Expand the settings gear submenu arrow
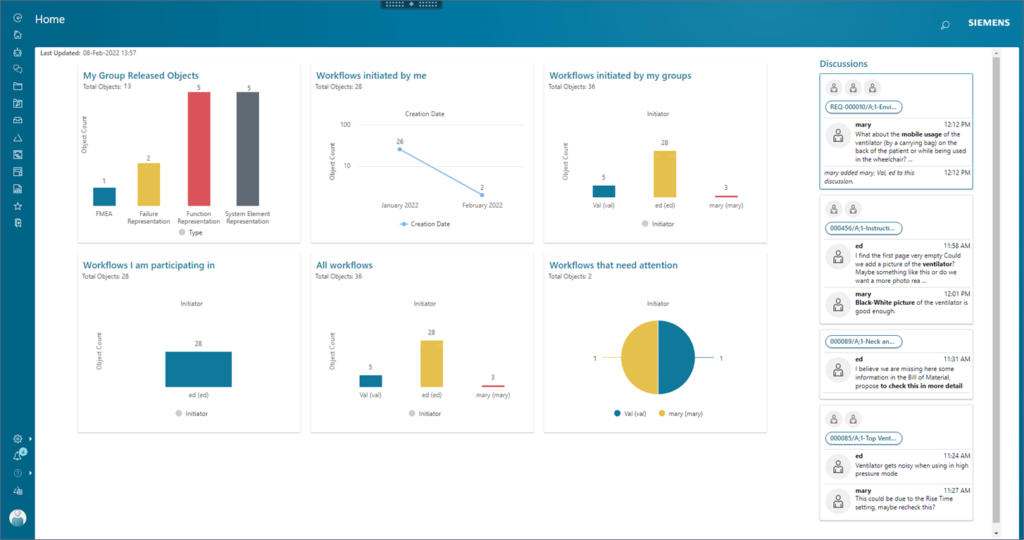This screenshot has width=1024, height=540. pyautogui.click(x=31, y=439)
